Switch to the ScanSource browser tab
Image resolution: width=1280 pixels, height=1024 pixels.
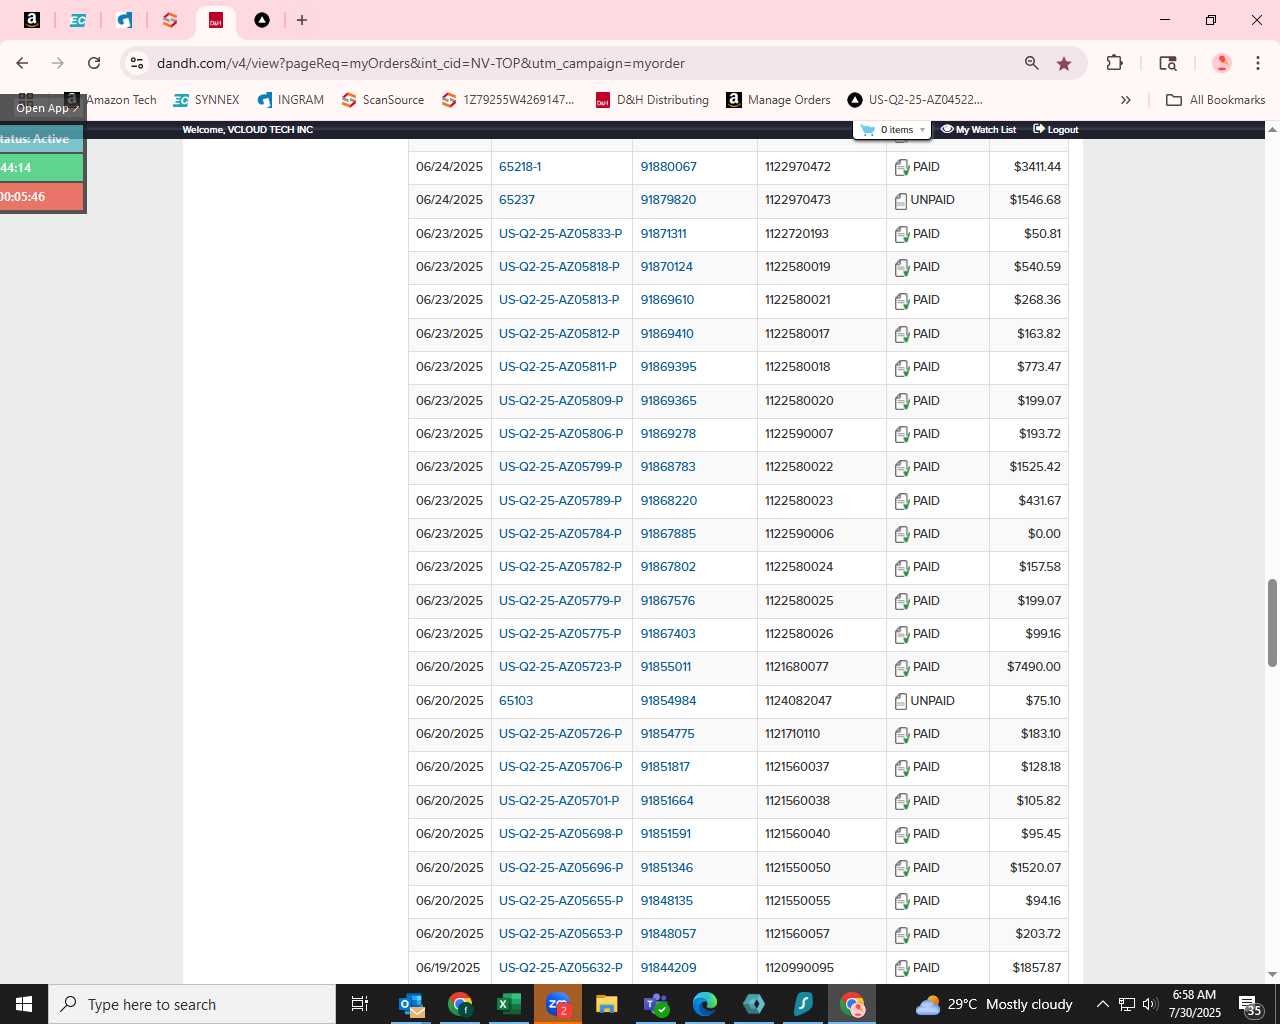(x=170, y=20)
